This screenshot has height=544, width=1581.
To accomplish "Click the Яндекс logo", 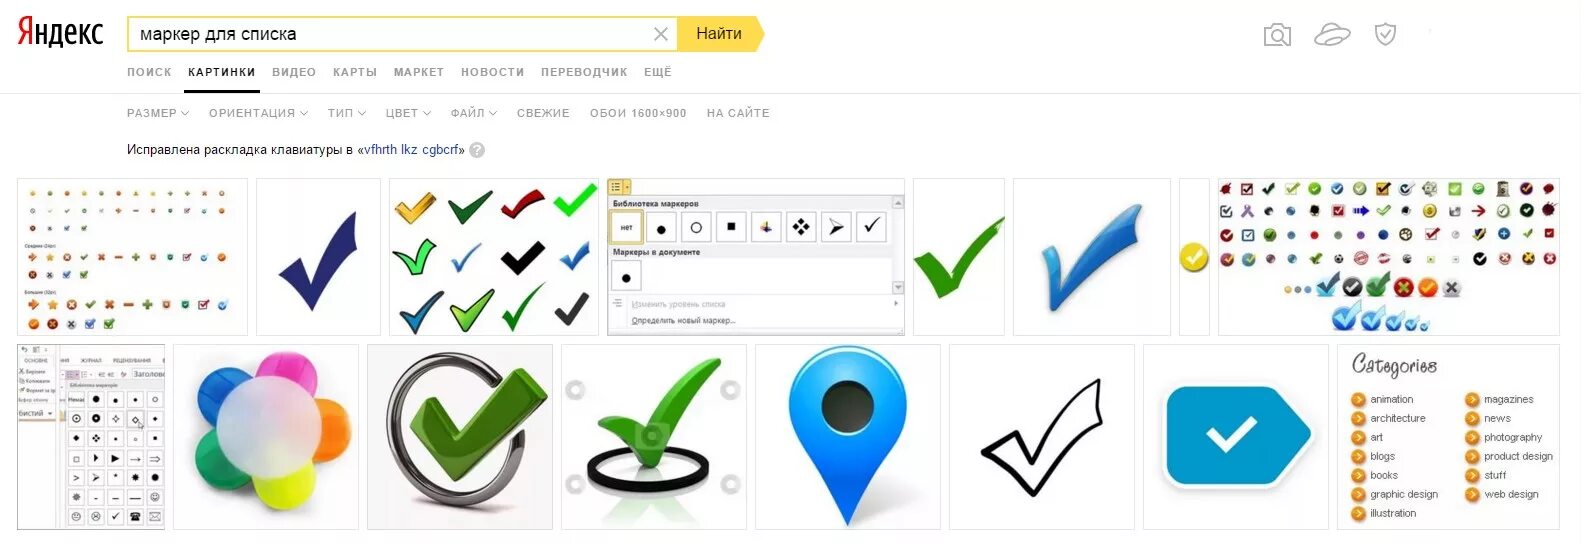I will (60, 32).
